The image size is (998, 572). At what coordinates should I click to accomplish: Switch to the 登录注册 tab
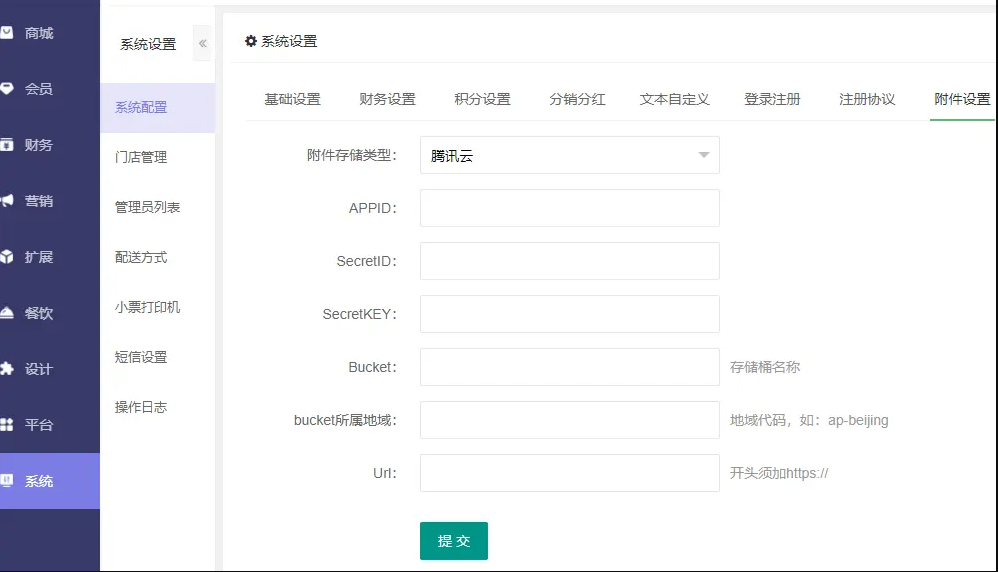pyautogui.click(x=772, y=99)
